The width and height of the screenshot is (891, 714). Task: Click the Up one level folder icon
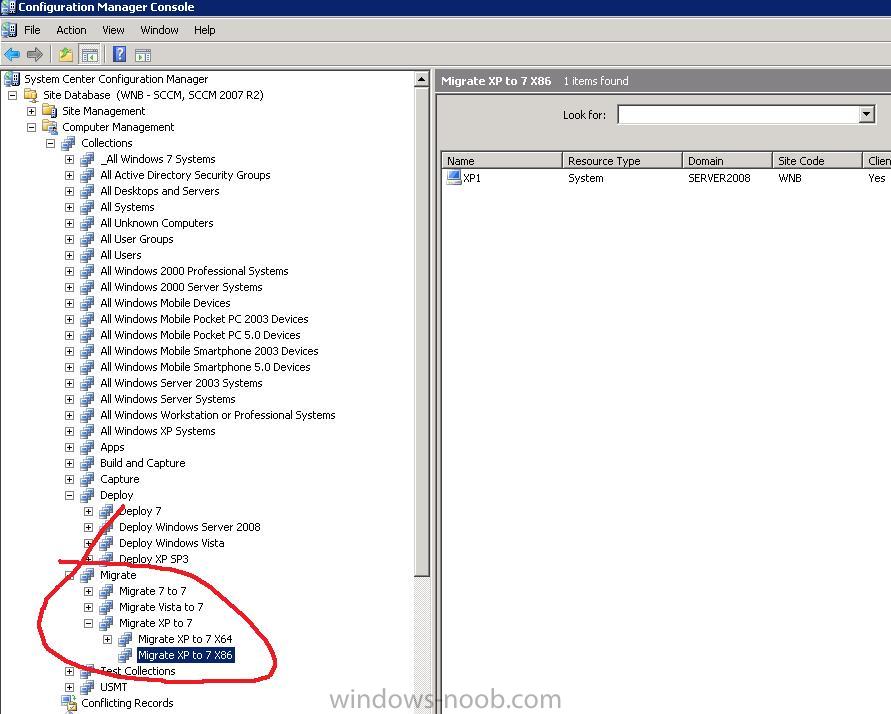point(66,55)
